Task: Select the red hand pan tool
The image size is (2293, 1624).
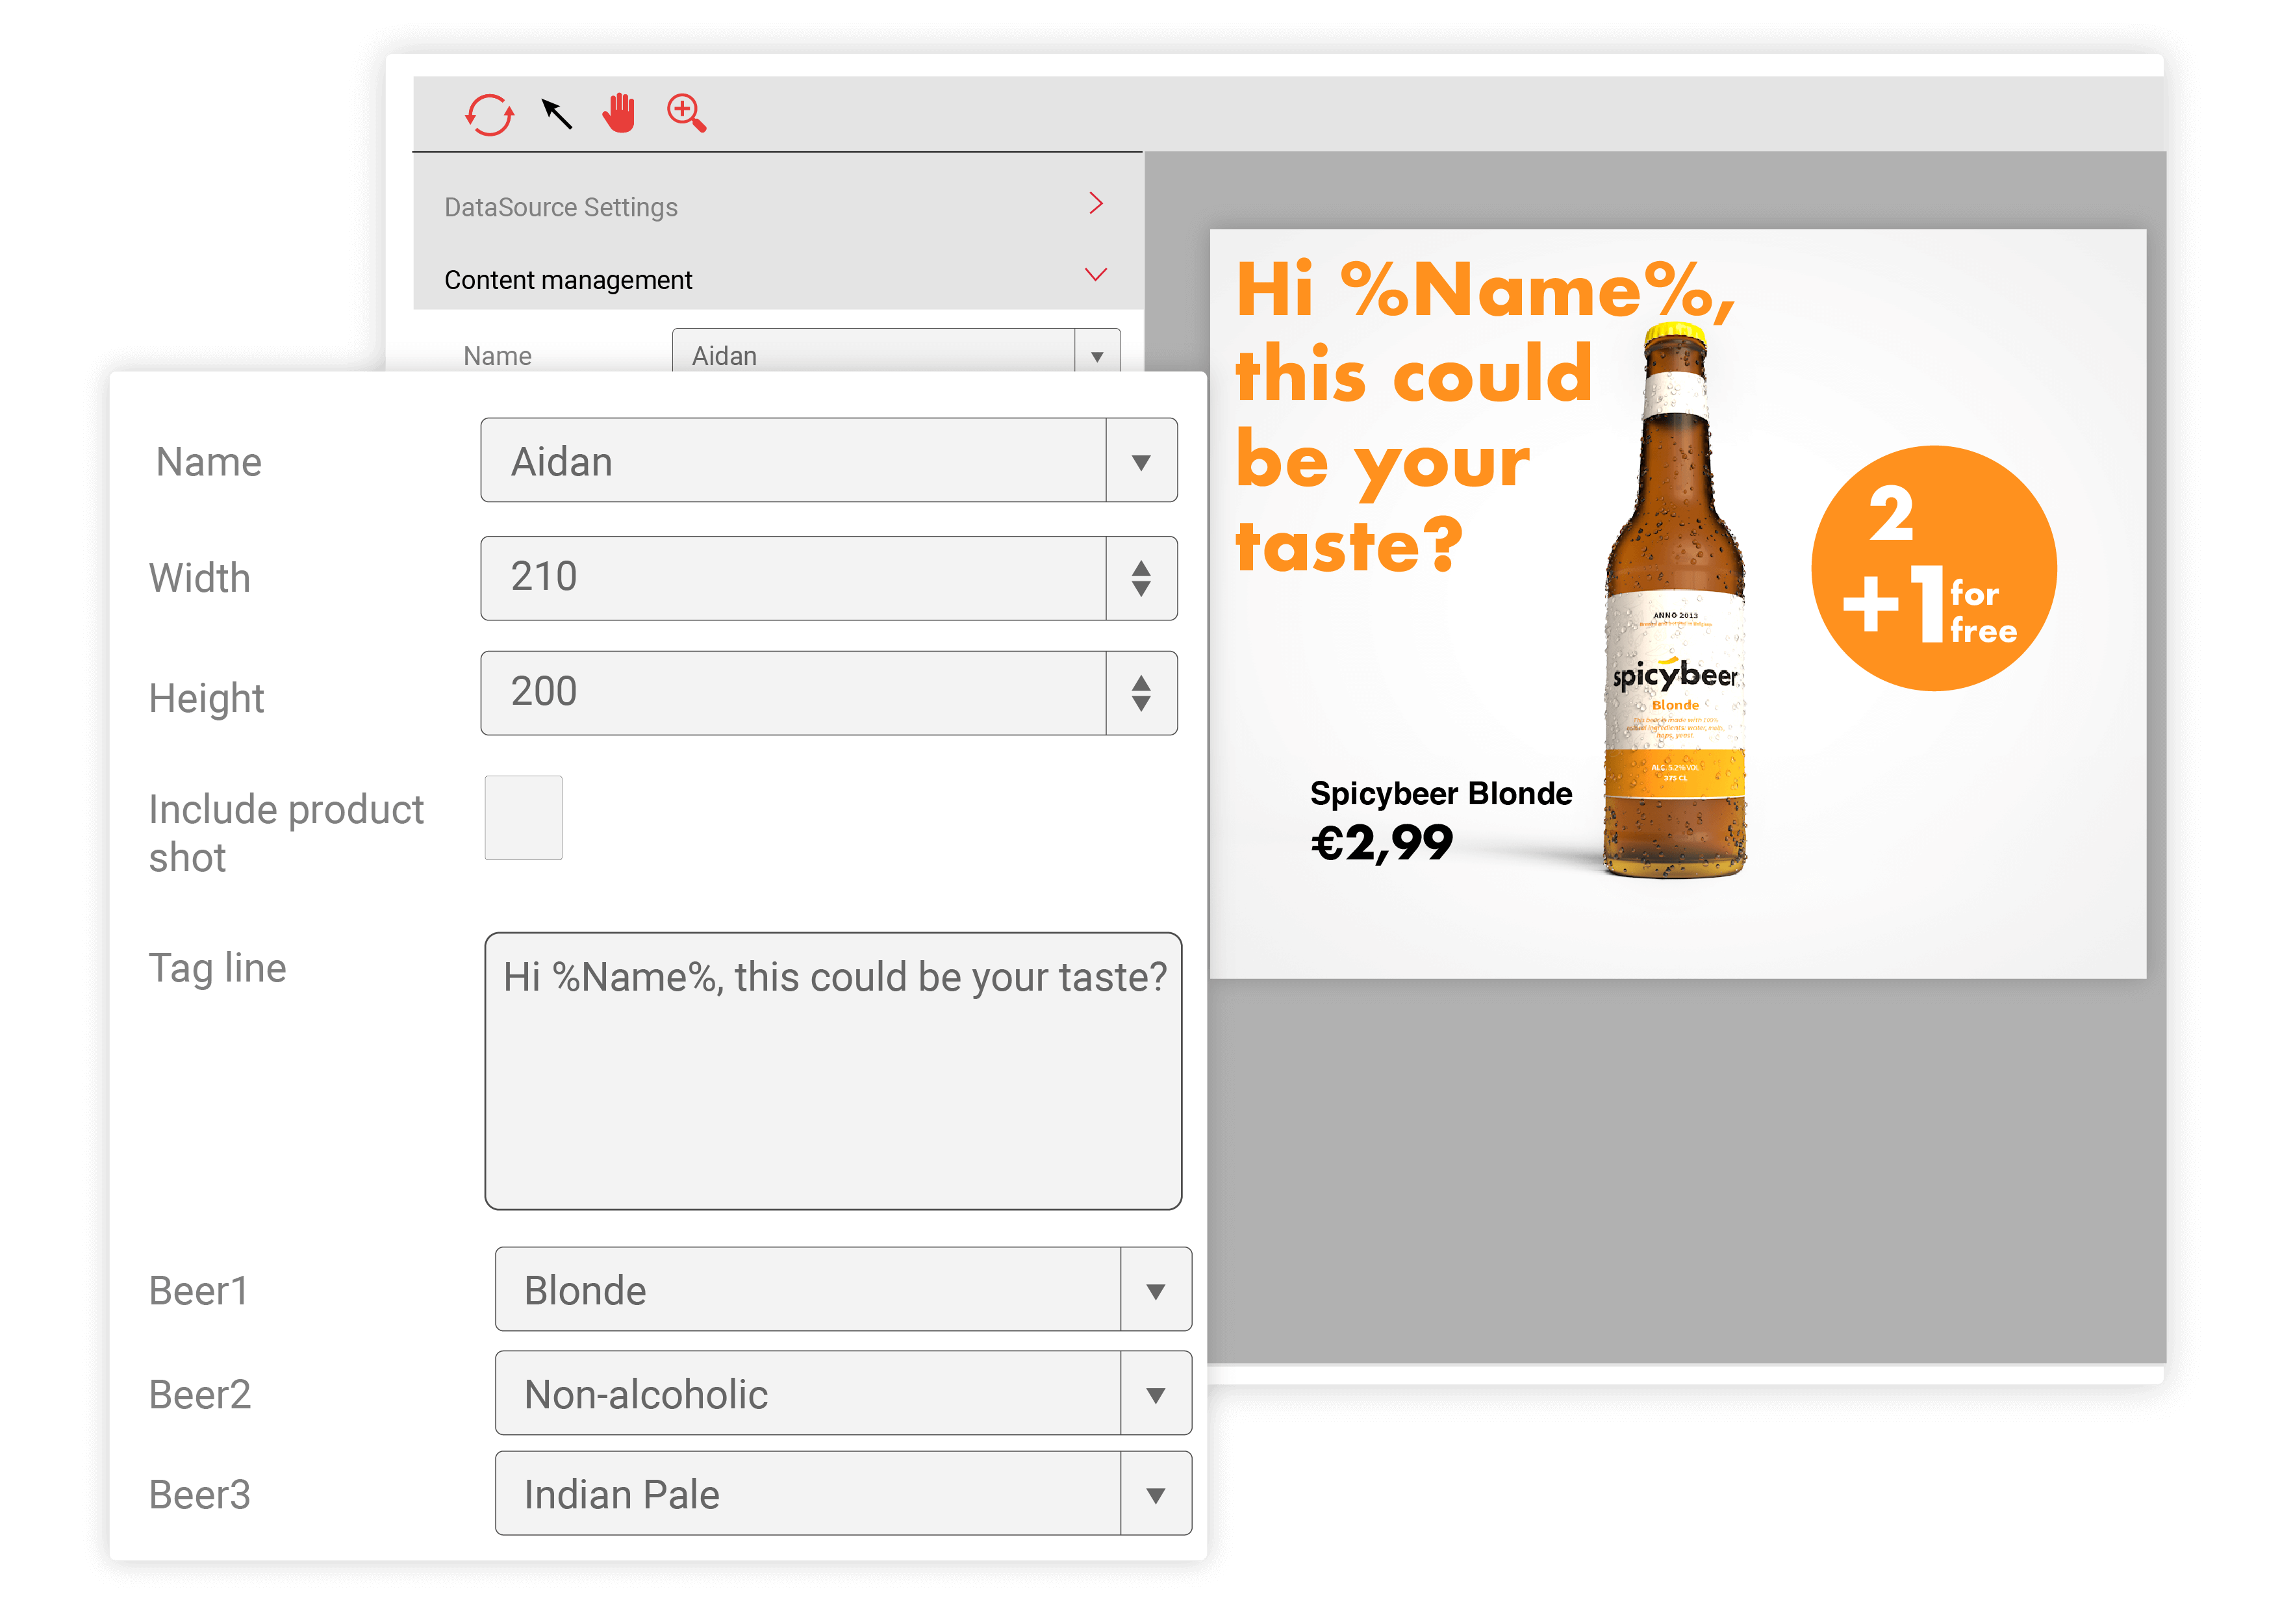Action: [620, 113]
